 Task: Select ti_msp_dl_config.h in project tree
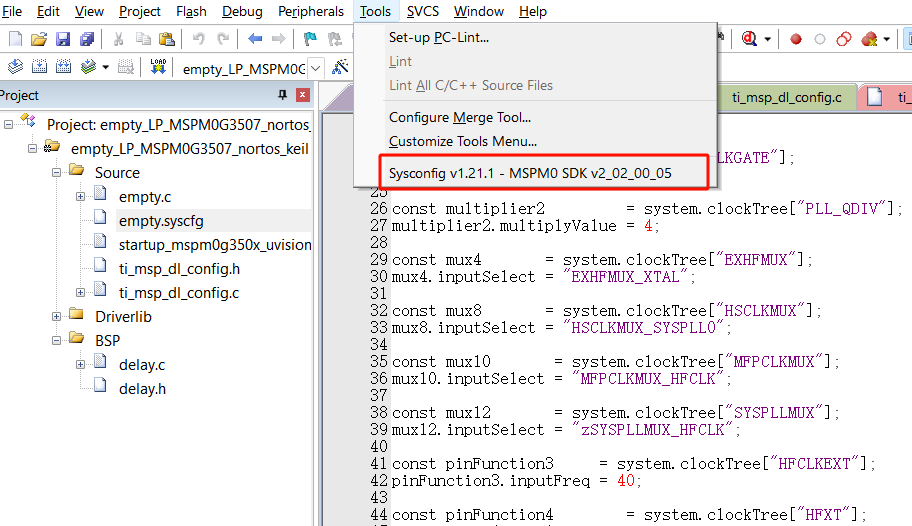[x=179, y=269]
